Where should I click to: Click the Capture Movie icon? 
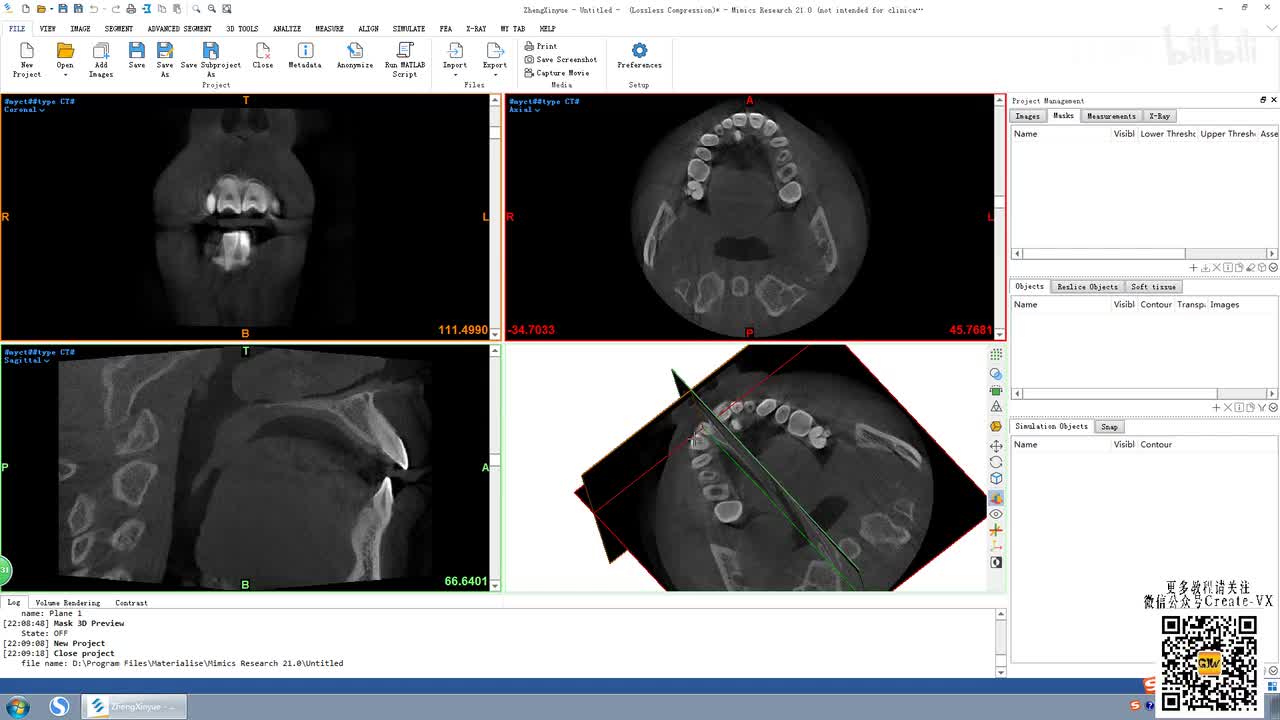530,73
